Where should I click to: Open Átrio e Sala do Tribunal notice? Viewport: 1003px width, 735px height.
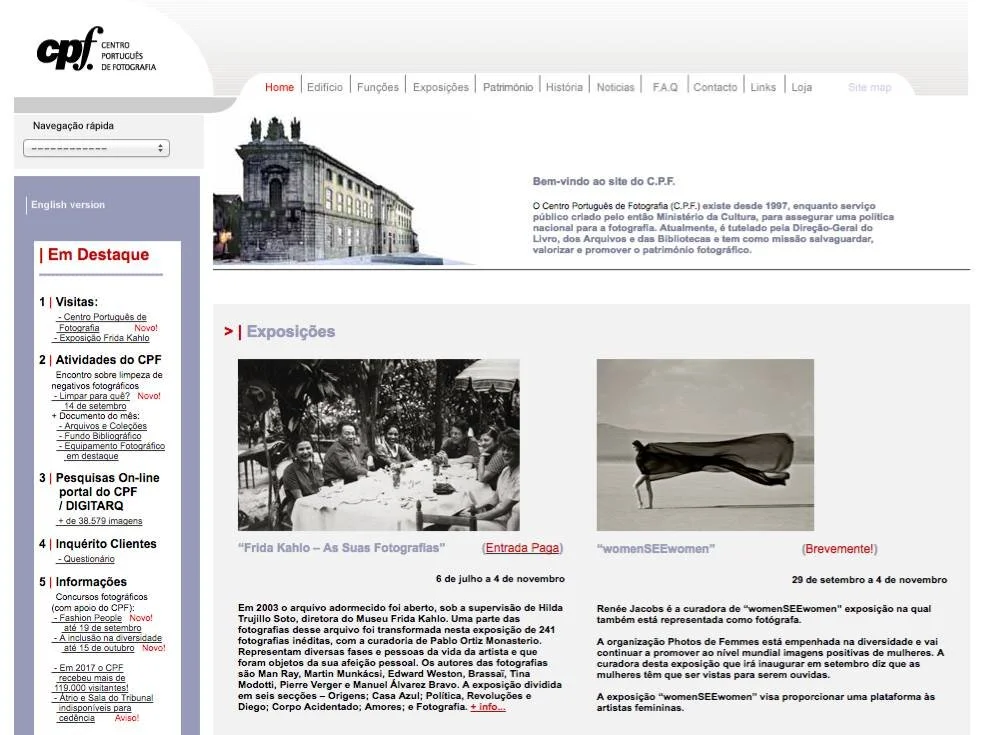point(103,708)
